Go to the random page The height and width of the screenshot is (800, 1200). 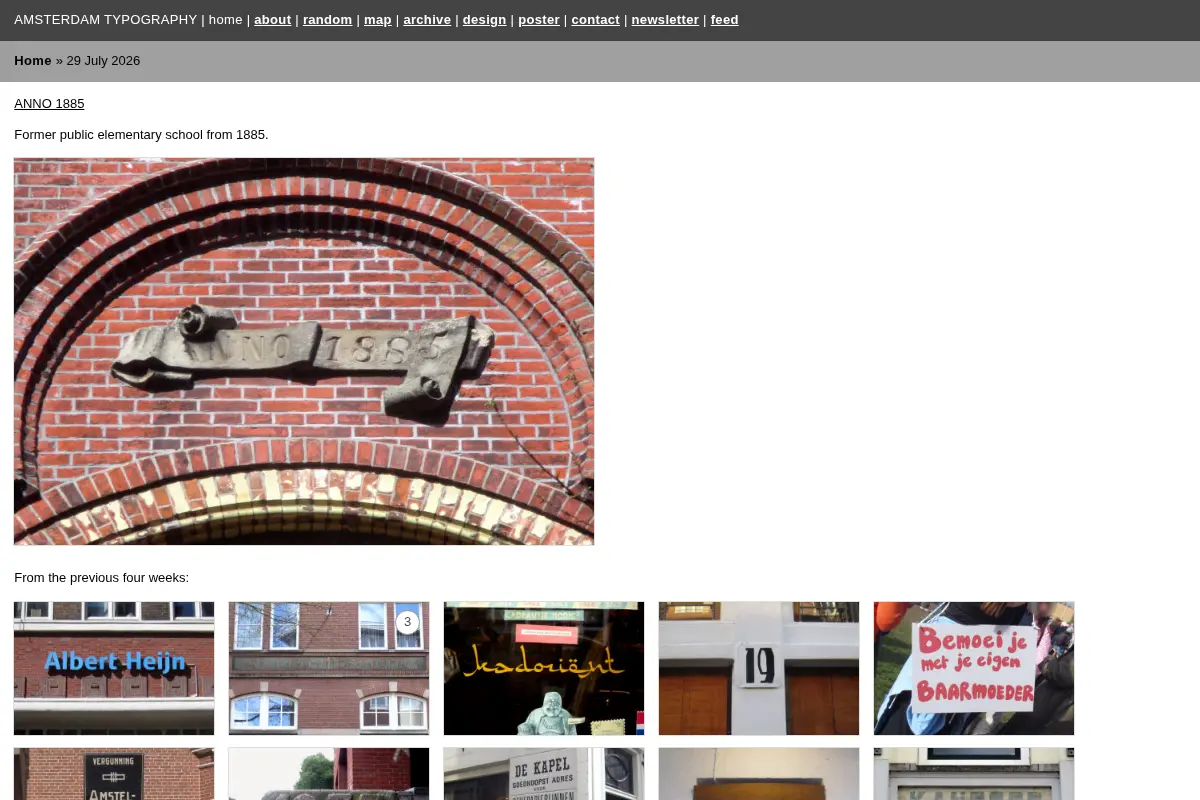(327, 20)
